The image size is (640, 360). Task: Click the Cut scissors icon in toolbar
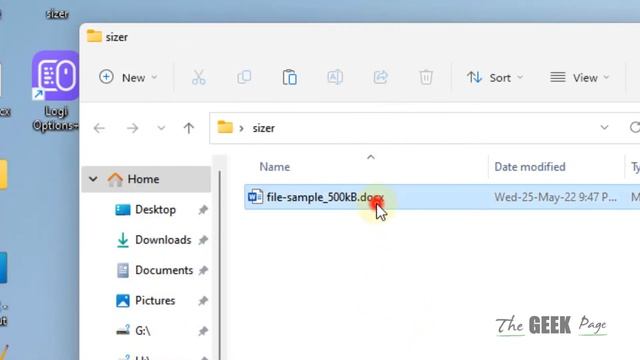(199, 77)
